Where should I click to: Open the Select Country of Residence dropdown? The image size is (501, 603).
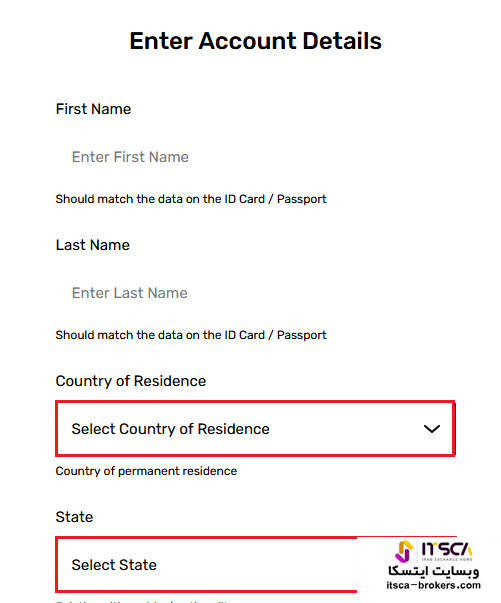(x=255, y=428)
